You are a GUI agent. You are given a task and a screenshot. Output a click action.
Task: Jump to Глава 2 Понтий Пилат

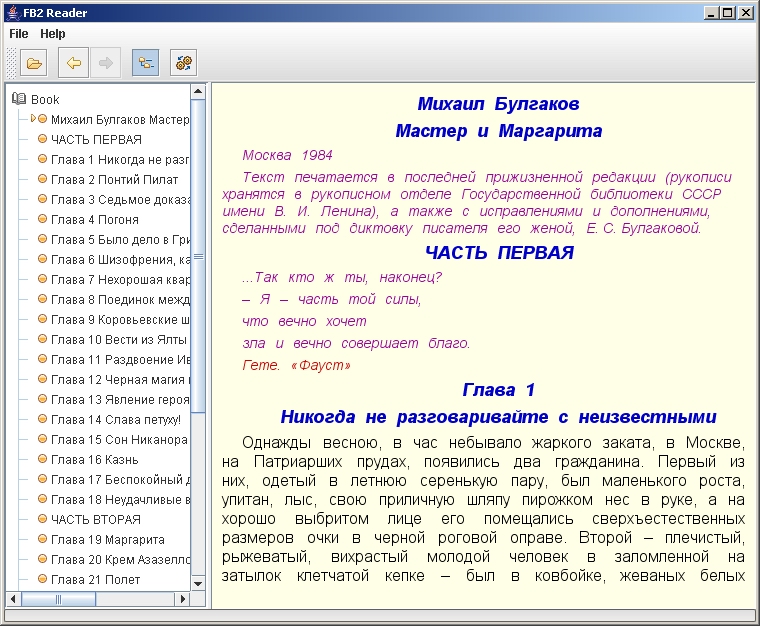[x=114, y=179]
